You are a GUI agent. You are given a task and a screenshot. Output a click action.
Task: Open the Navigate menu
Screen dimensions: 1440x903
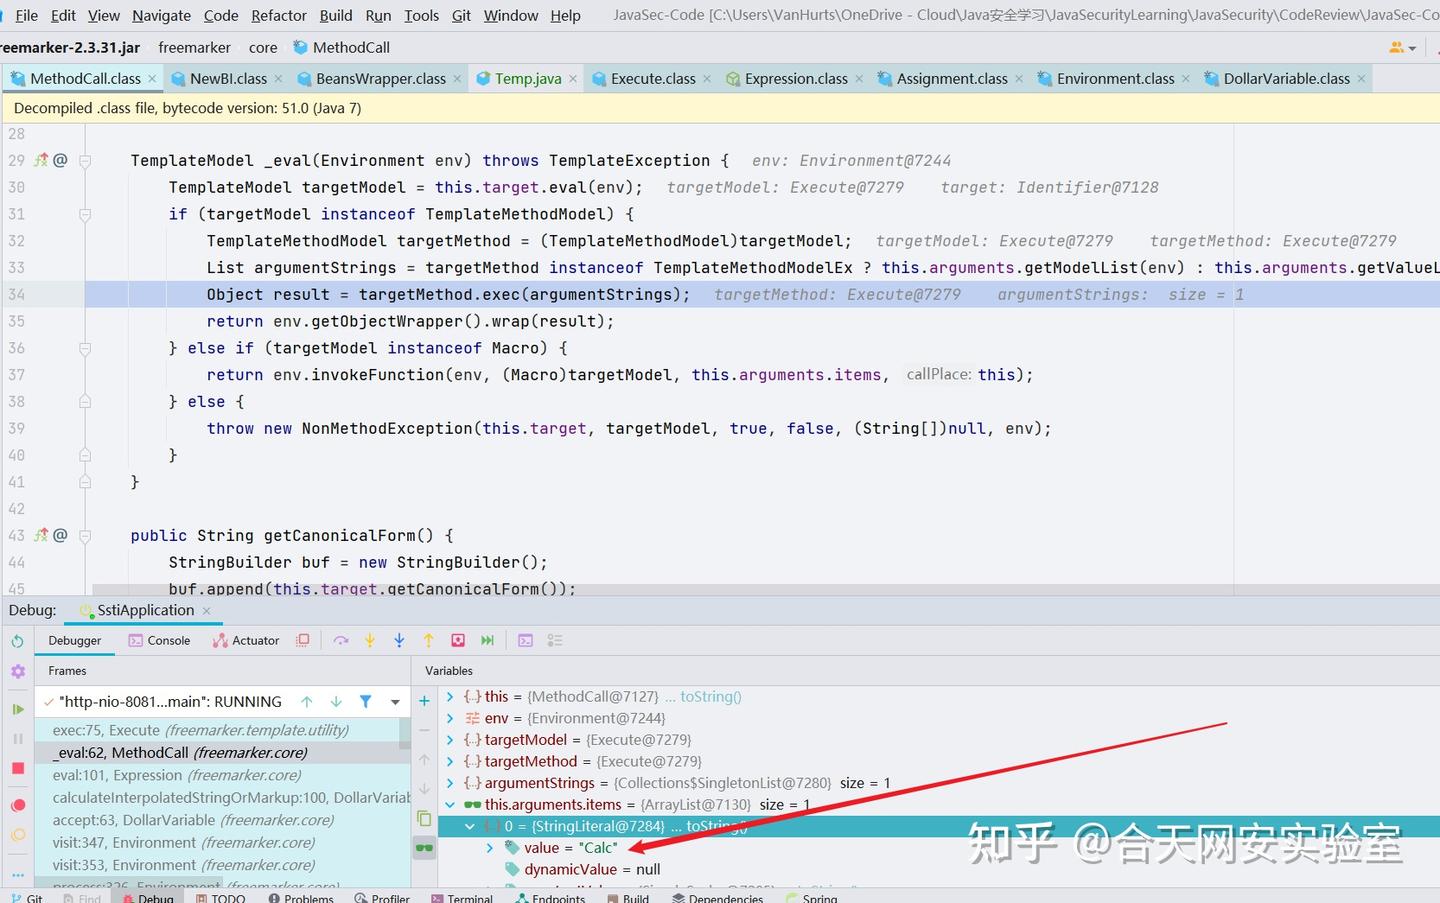point(161,15)
